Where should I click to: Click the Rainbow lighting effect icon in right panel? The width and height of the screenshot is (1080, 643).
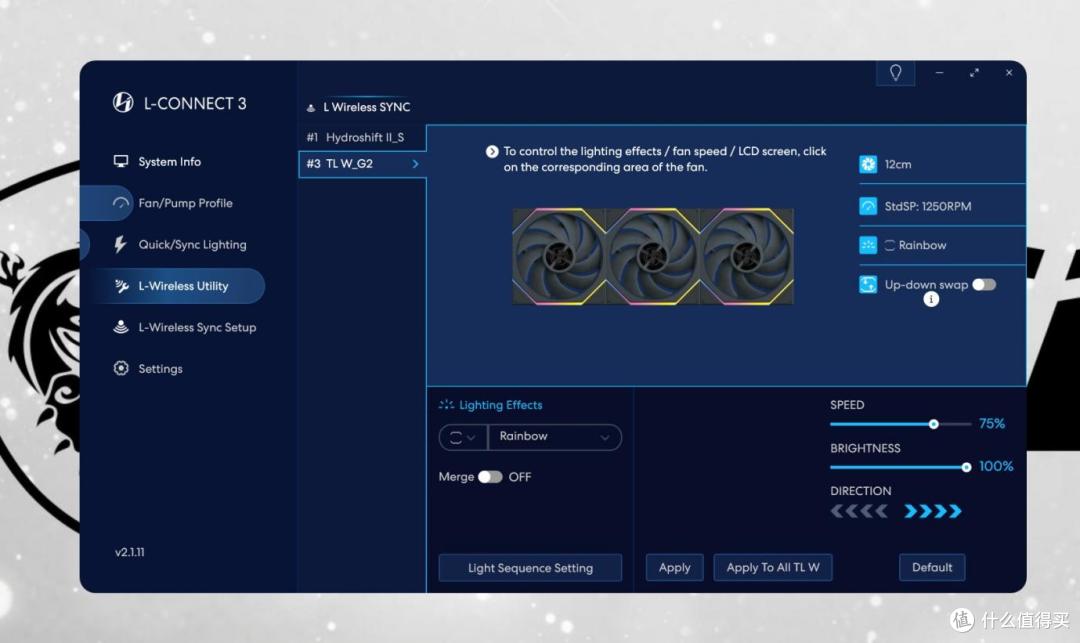click(x=868, y=245)
